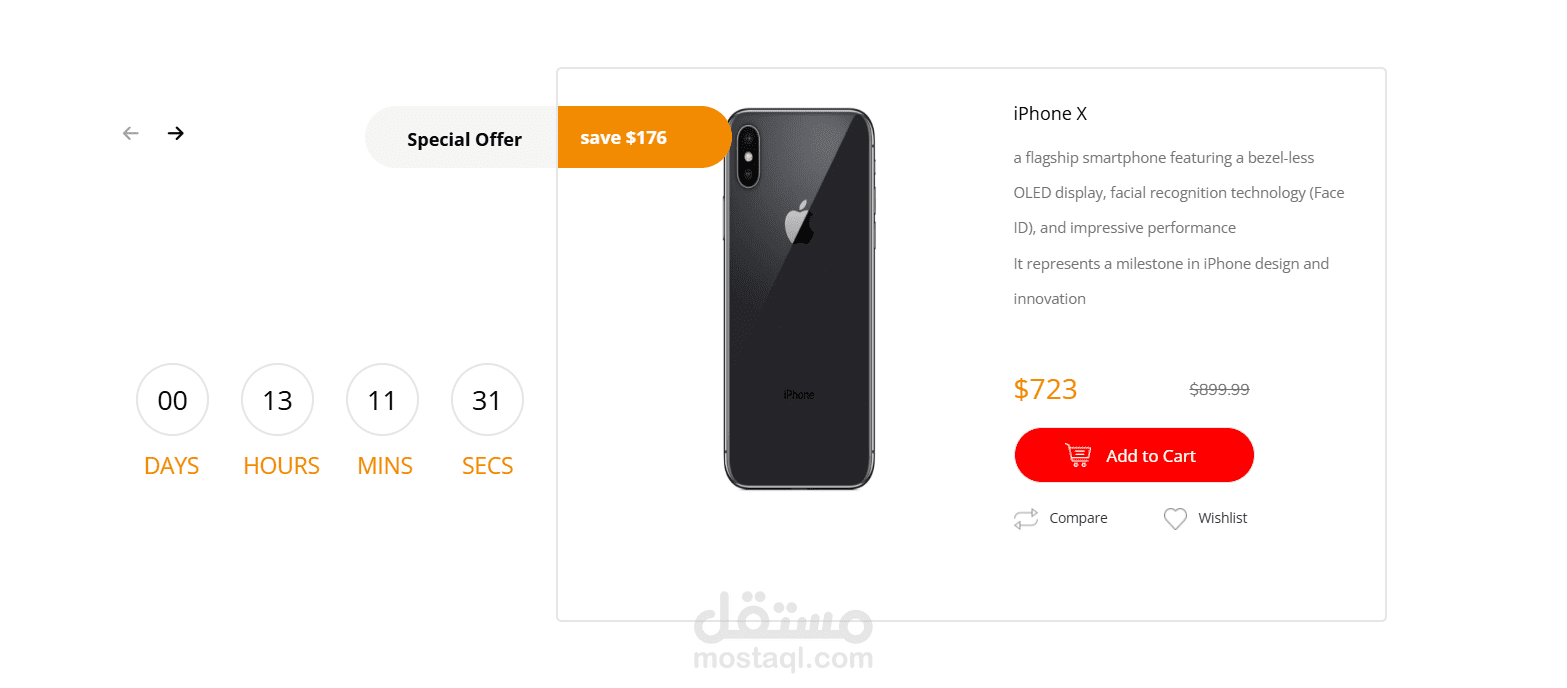Add iPhone X to cart
This screenshot has width=1567, height=688.
[1134, 455]
